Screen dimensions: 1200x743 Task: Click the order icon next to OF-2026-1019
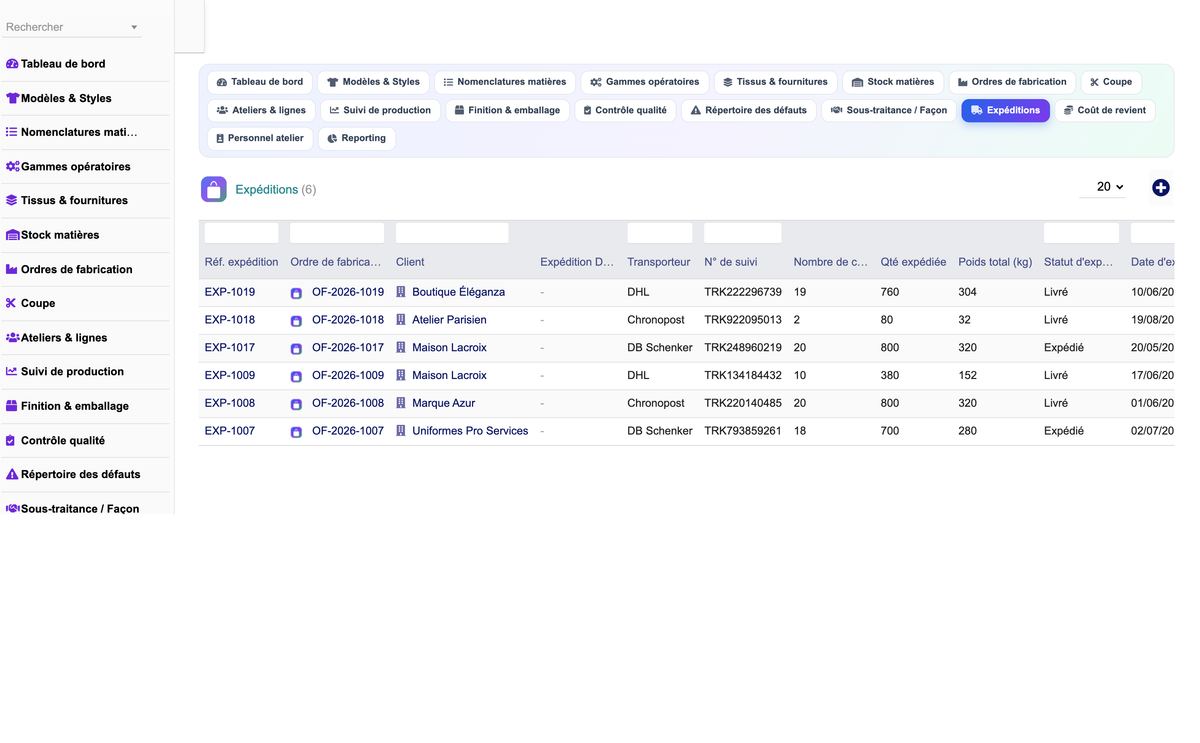coord(296,293)
